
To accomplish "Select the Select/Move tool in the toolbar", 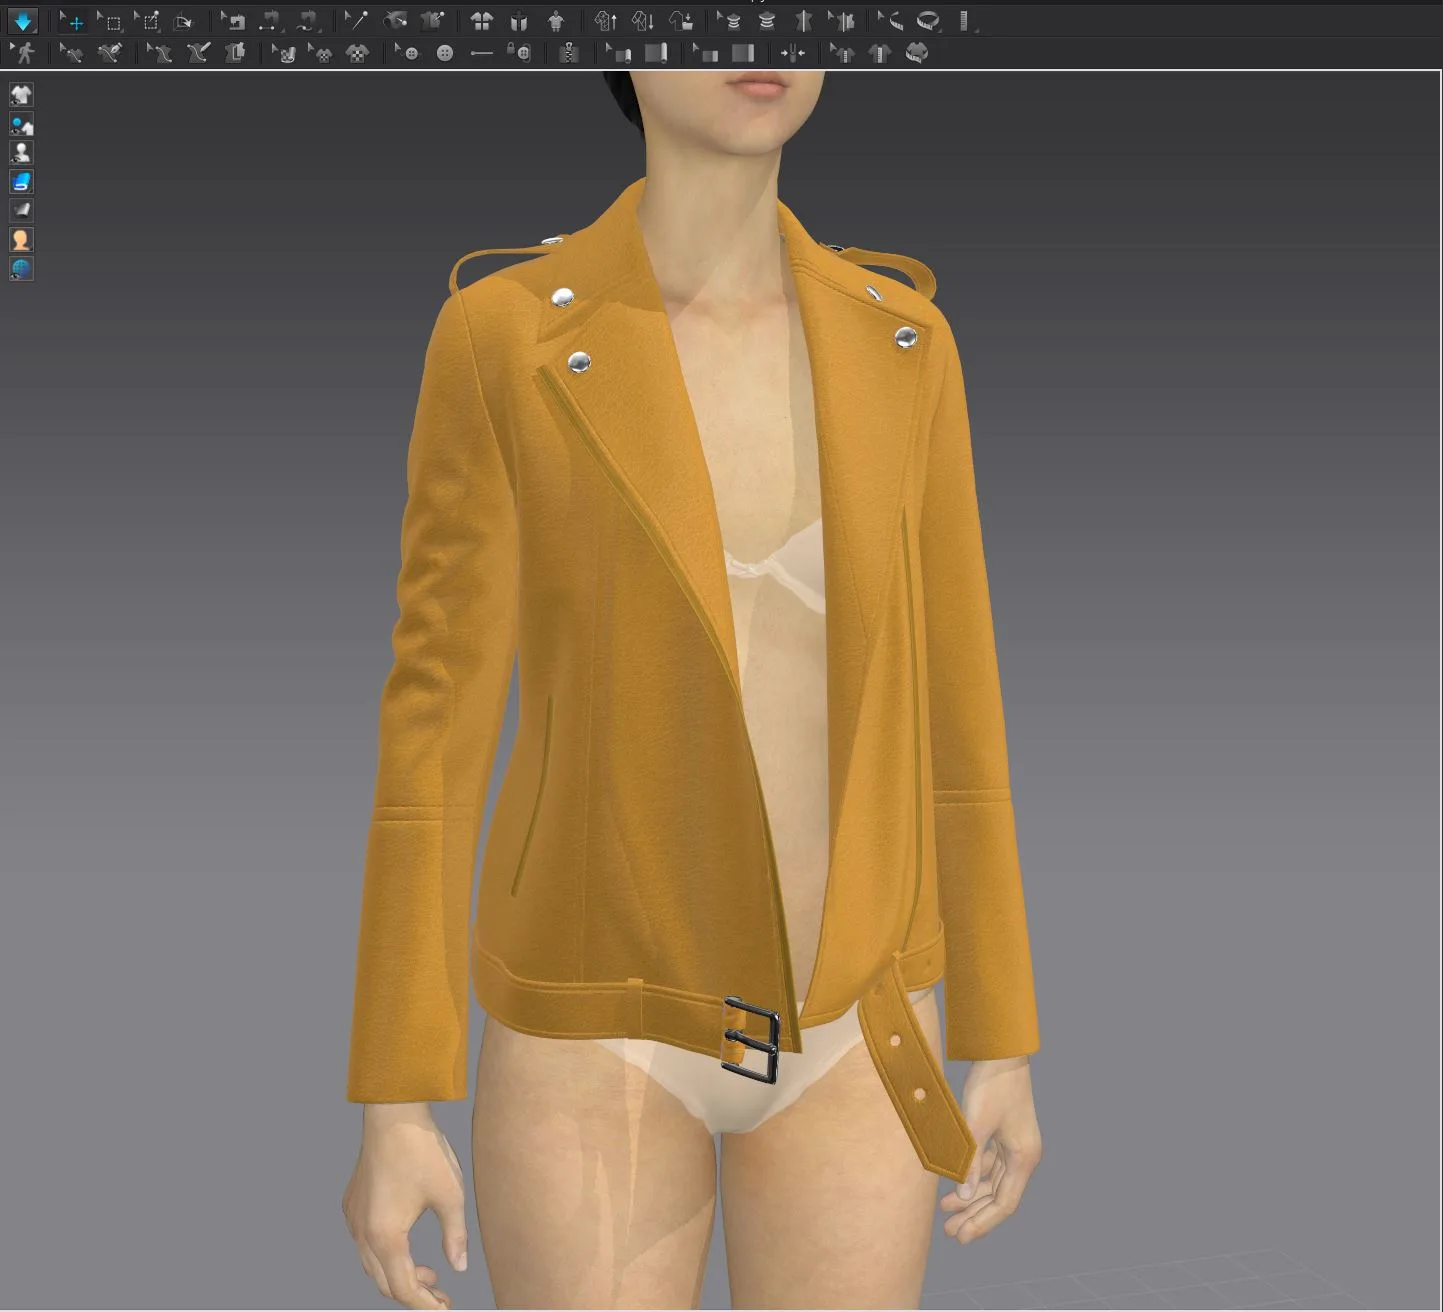I will [73, 22].
